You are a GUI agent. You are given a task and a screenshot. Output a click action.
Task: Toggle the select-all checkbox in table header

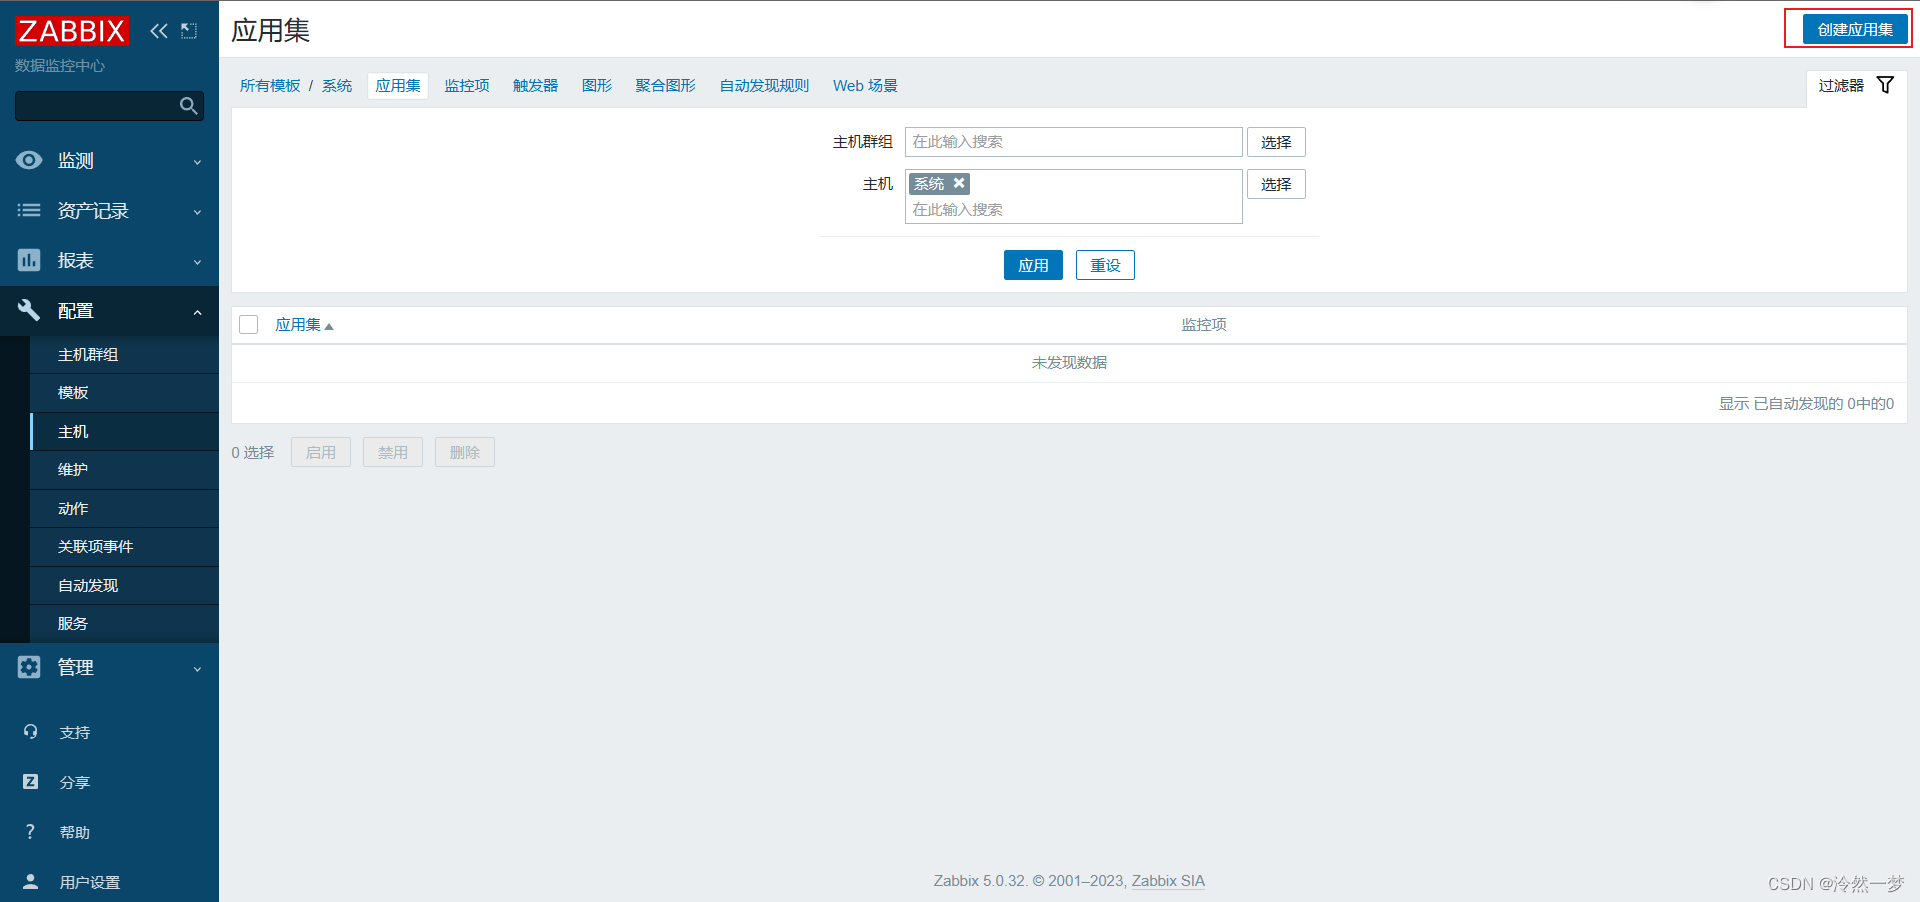249,325
